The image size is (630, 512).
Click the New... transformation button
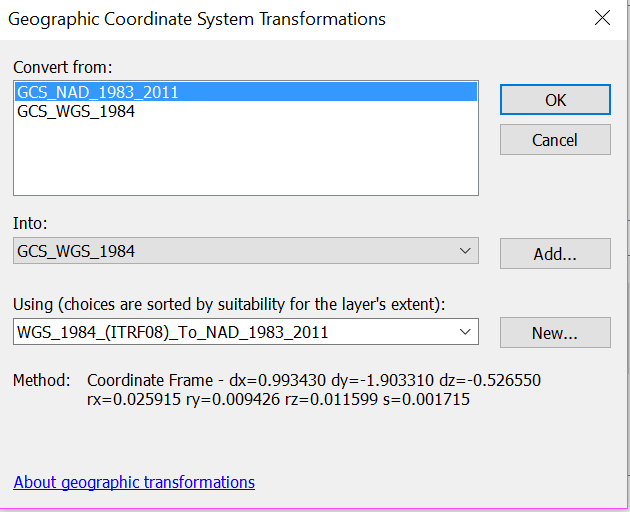click(555, 333)
